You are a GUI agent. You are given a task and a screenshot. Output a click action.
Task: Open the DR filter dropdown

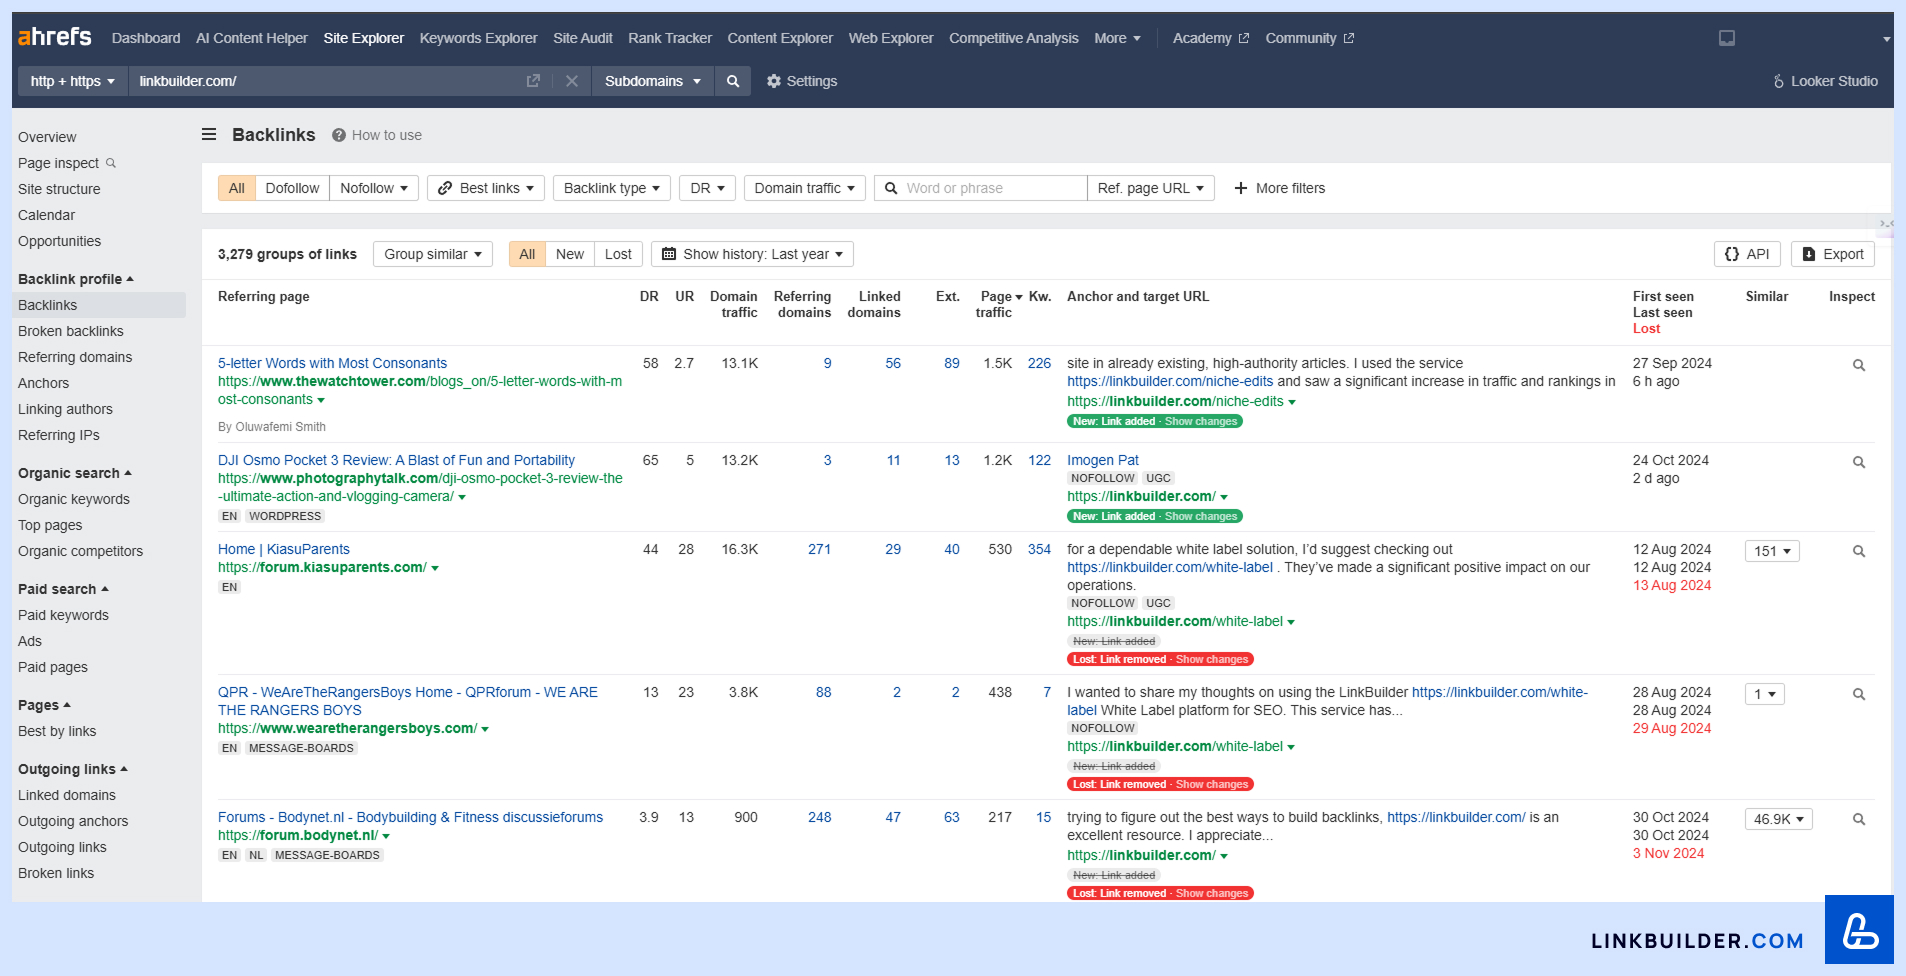point(708,188)
